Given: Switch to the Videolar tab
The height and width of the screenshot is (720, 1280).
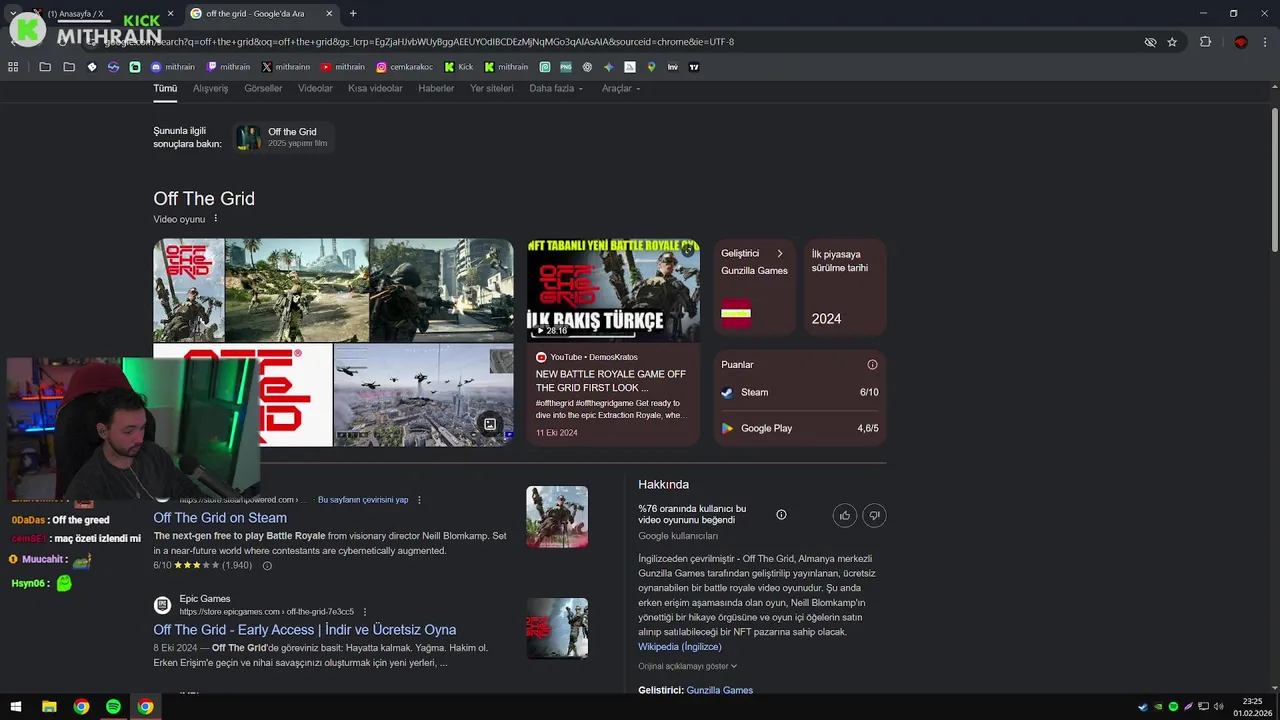Looking at the screenshot, I should point(315,88).
